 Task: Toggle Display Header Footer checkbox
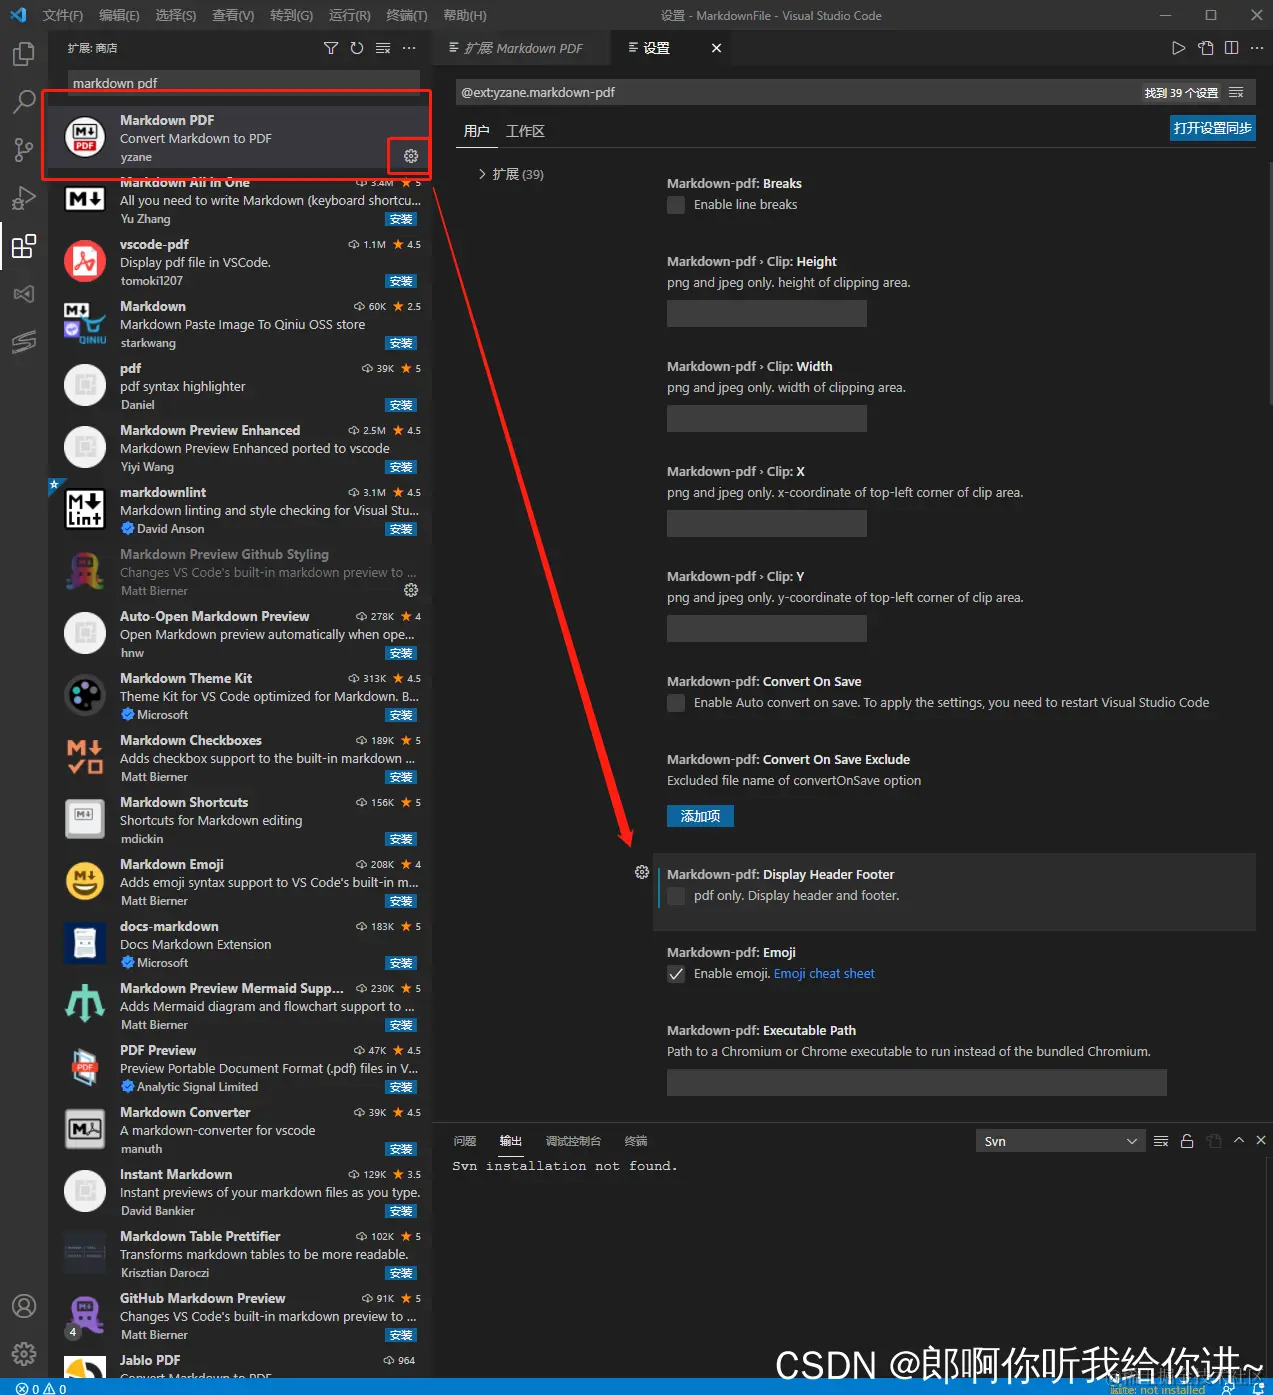pos(676,896)
